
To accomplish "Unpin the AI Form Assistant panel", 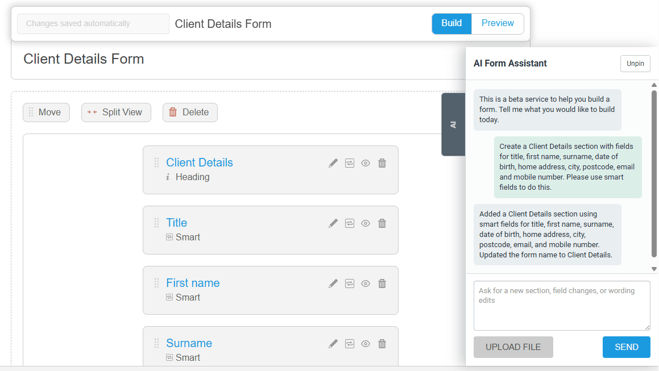I will point(635,63).
